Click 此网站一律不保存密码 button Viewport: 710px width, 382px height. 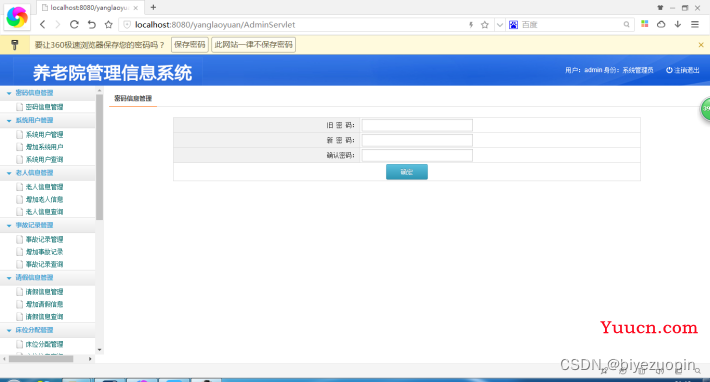254,44
